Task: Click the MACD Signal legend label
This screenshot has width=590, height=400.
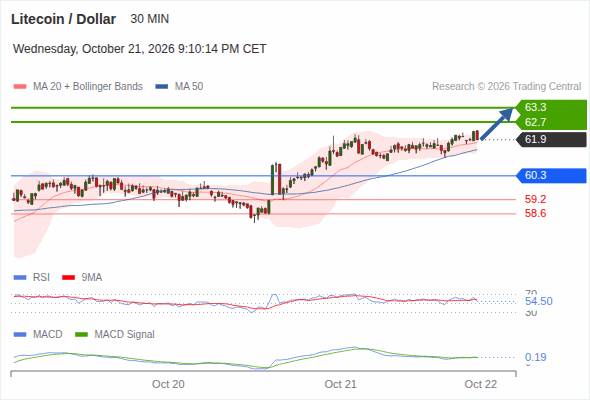Action: pyautogui.click(x=125, y=334)
